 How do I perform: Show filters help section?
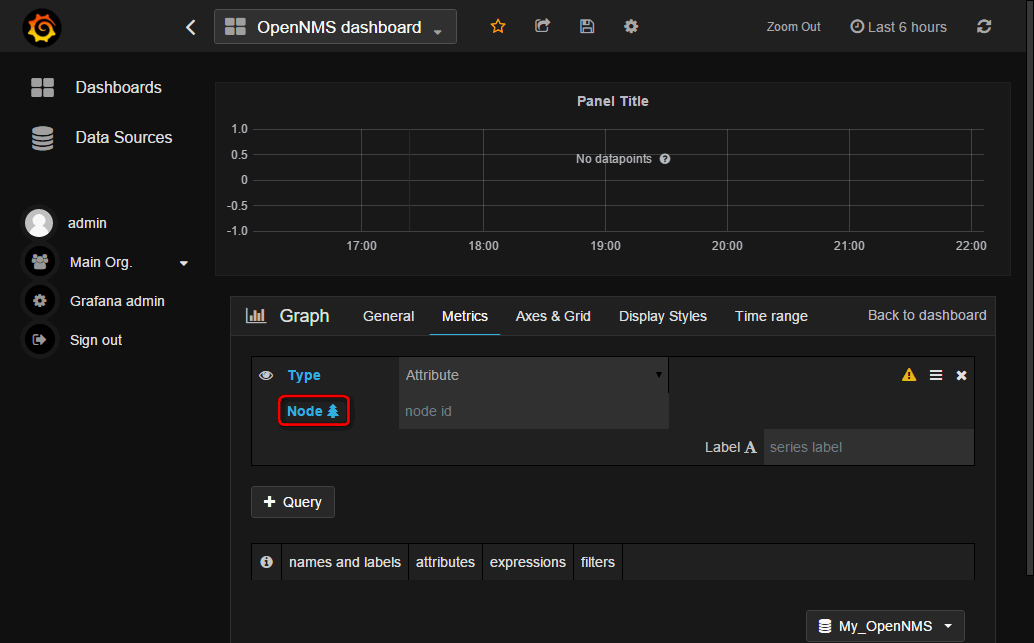pos(597,562)
